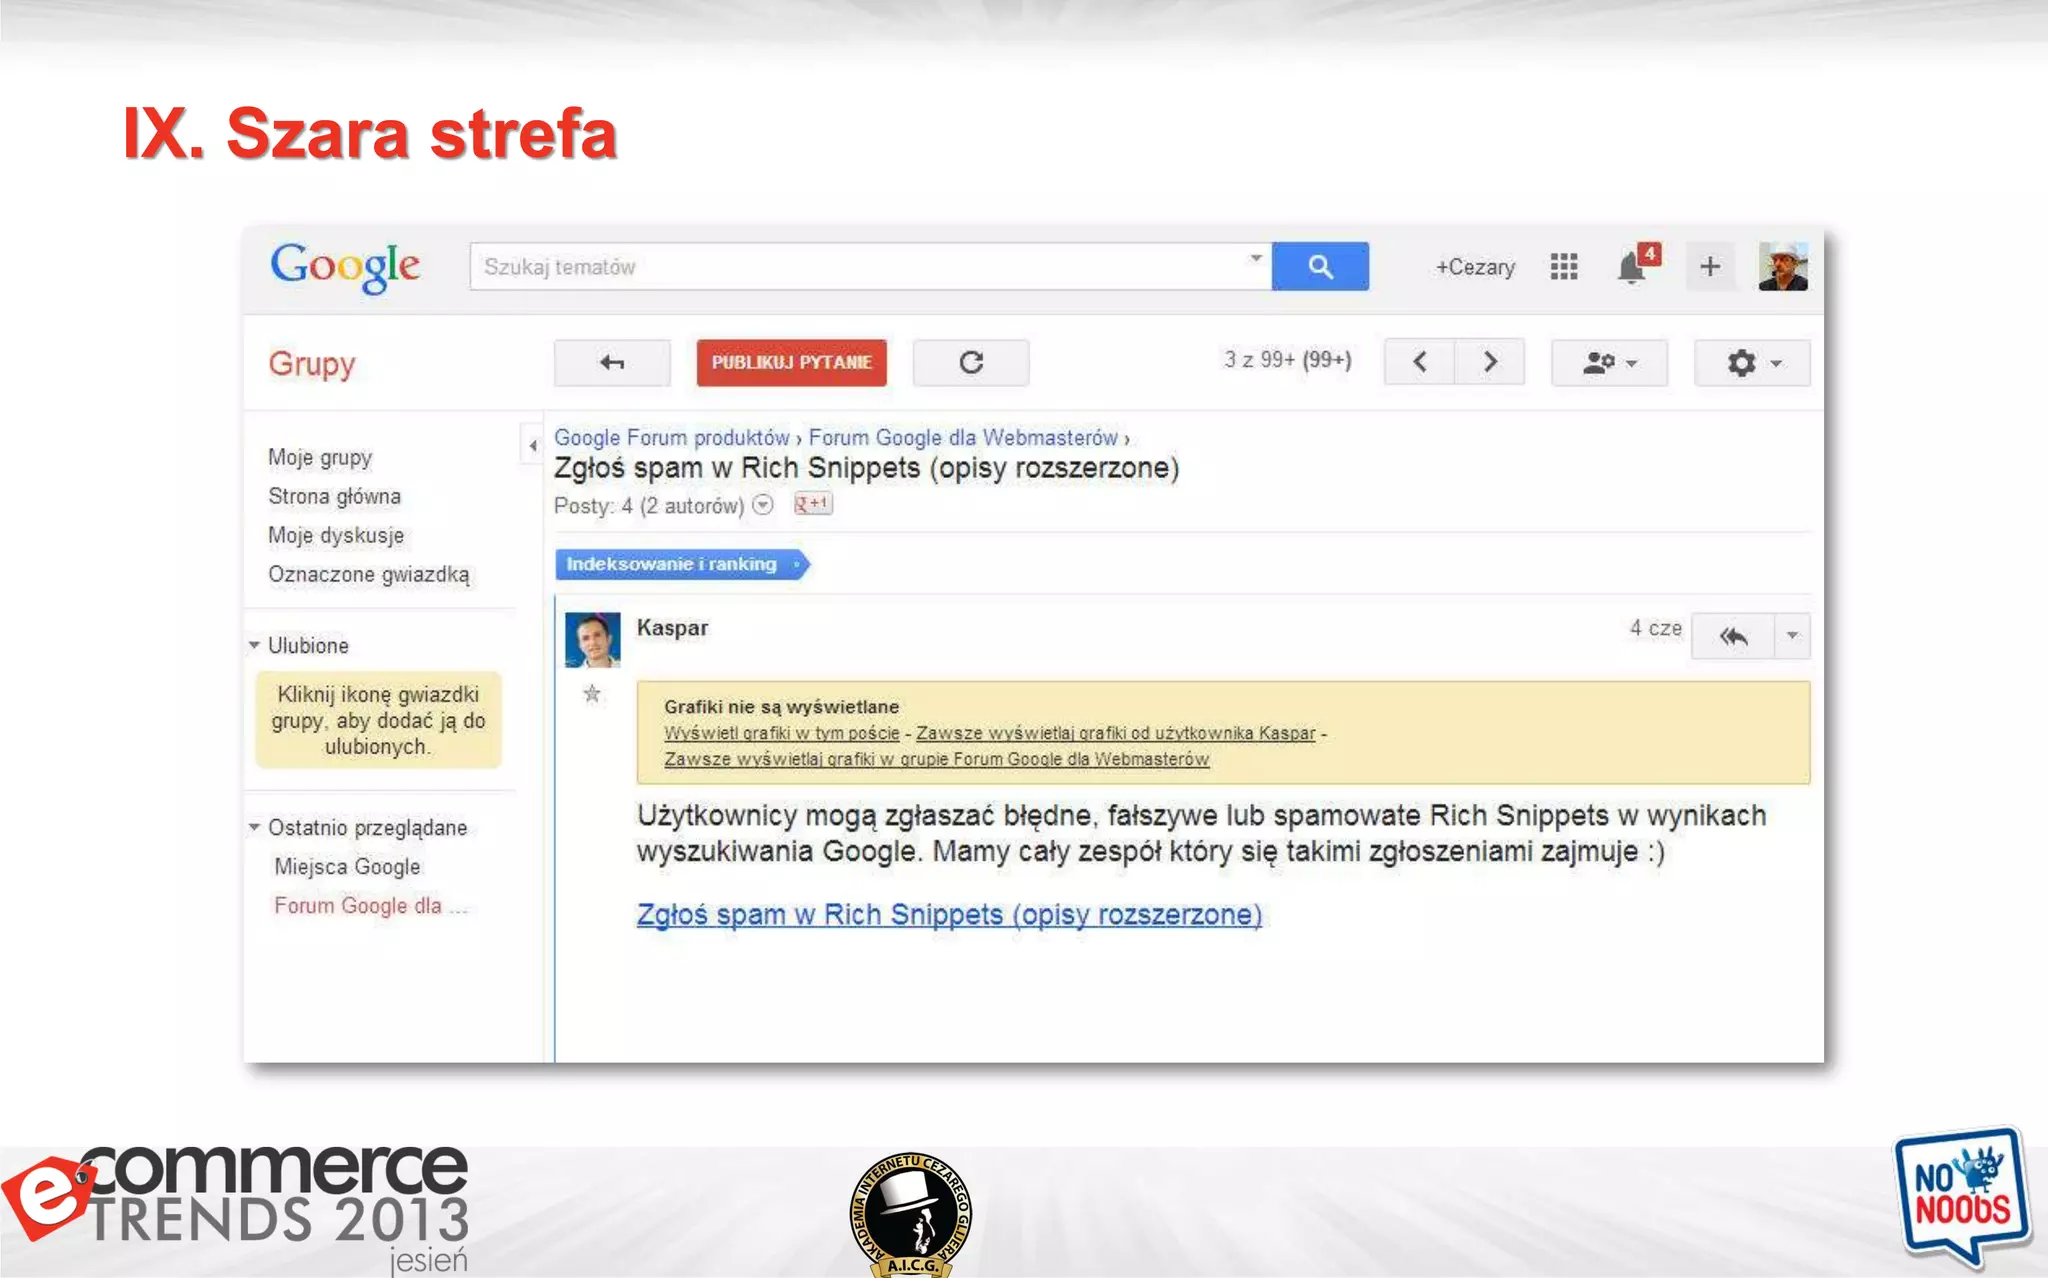The image size is (2048, 1278).
Task: Click the refresh button
Action: coord(971,362)
